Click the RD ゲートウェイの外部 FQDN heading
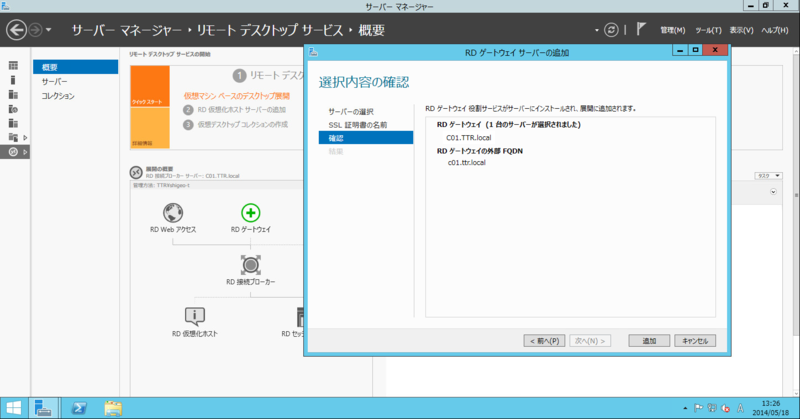Viewport: 800px width, 419px height. click(480, 151)
